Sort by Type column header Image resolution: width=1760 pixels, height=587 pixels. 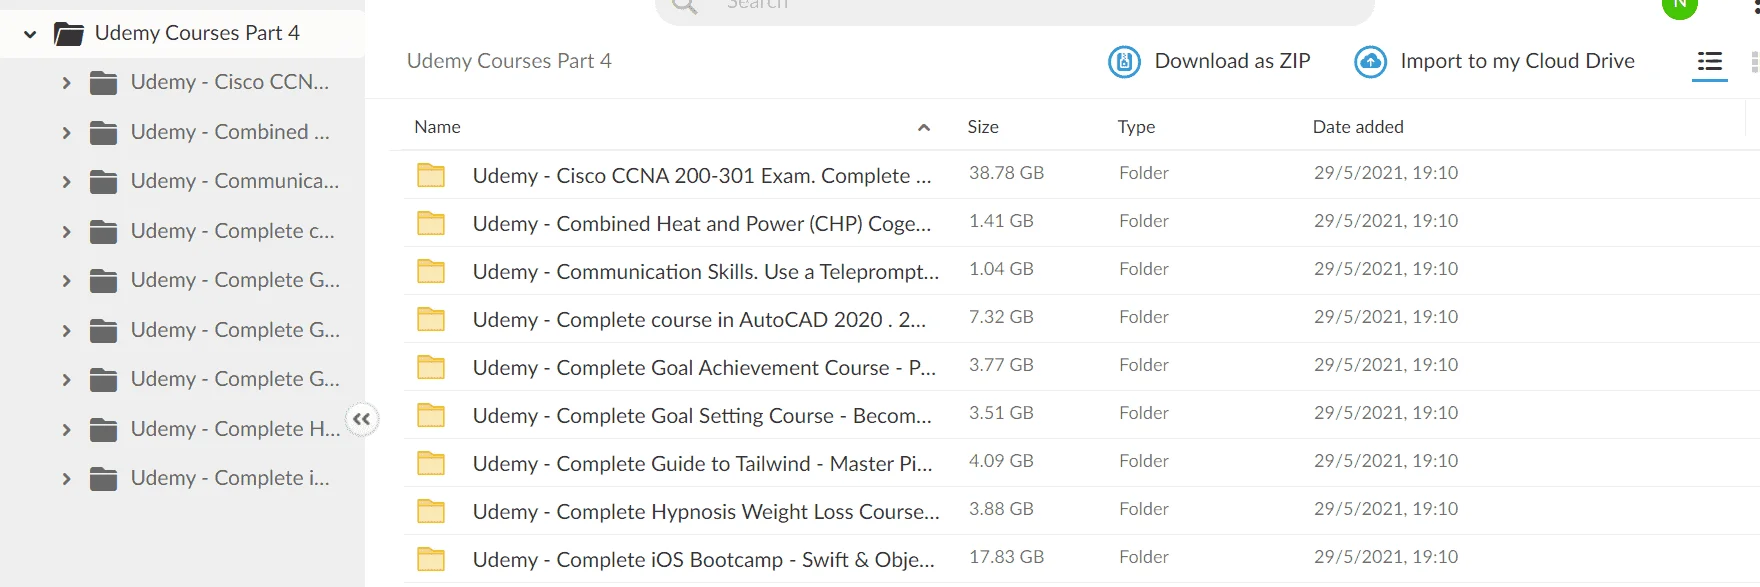coord(1136,127)
